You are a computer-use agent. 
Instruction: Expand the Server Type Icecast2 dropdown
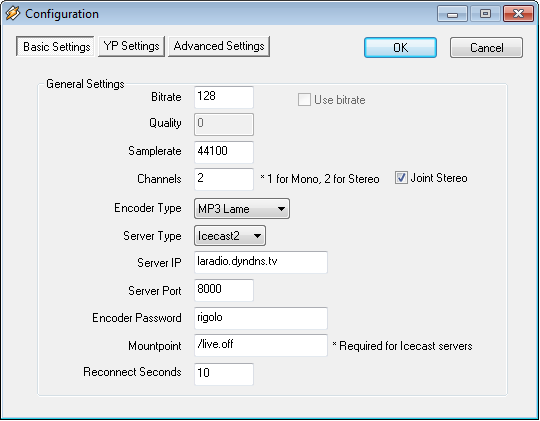point(230,236)
